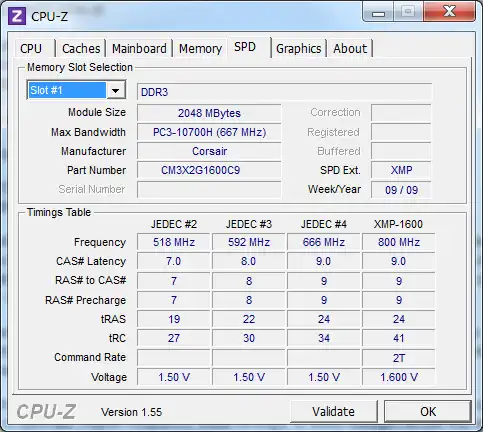Open the Caches tab
The width and height of the screenshot is (483, 432).
(81, 49)
